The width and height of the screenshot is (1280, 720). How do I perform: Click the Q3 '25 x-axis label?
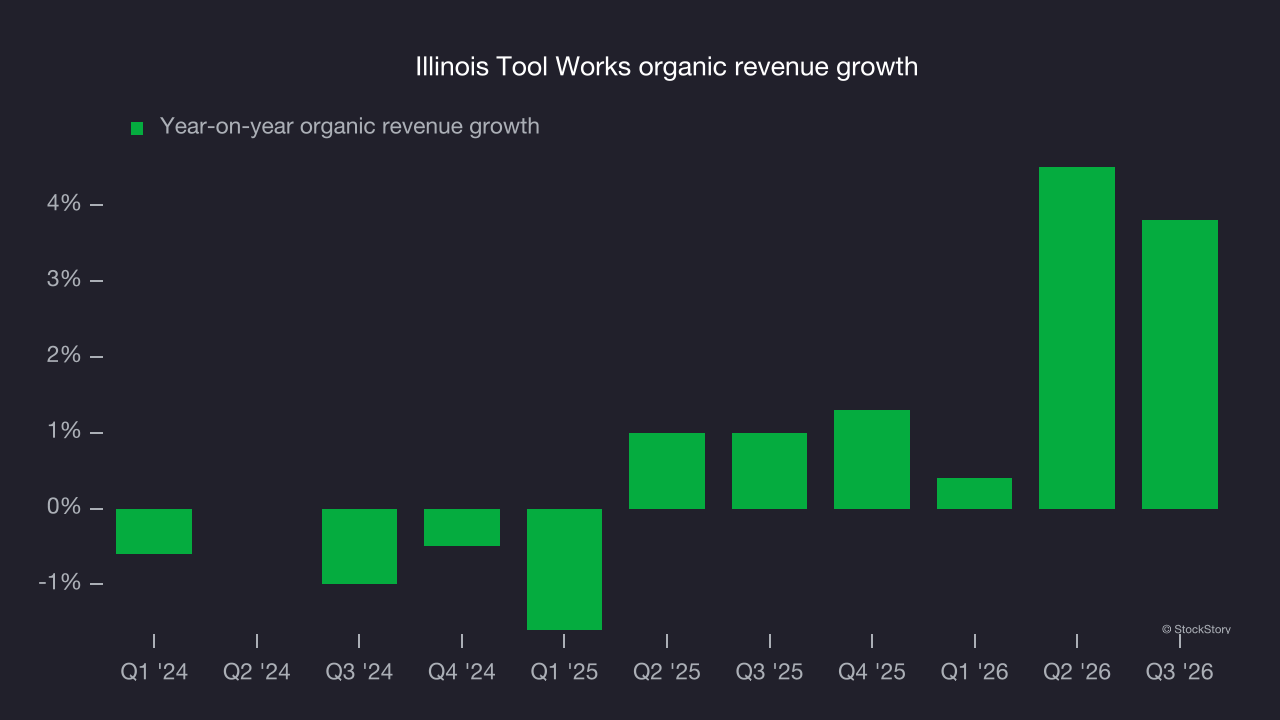tap(770, 672)
